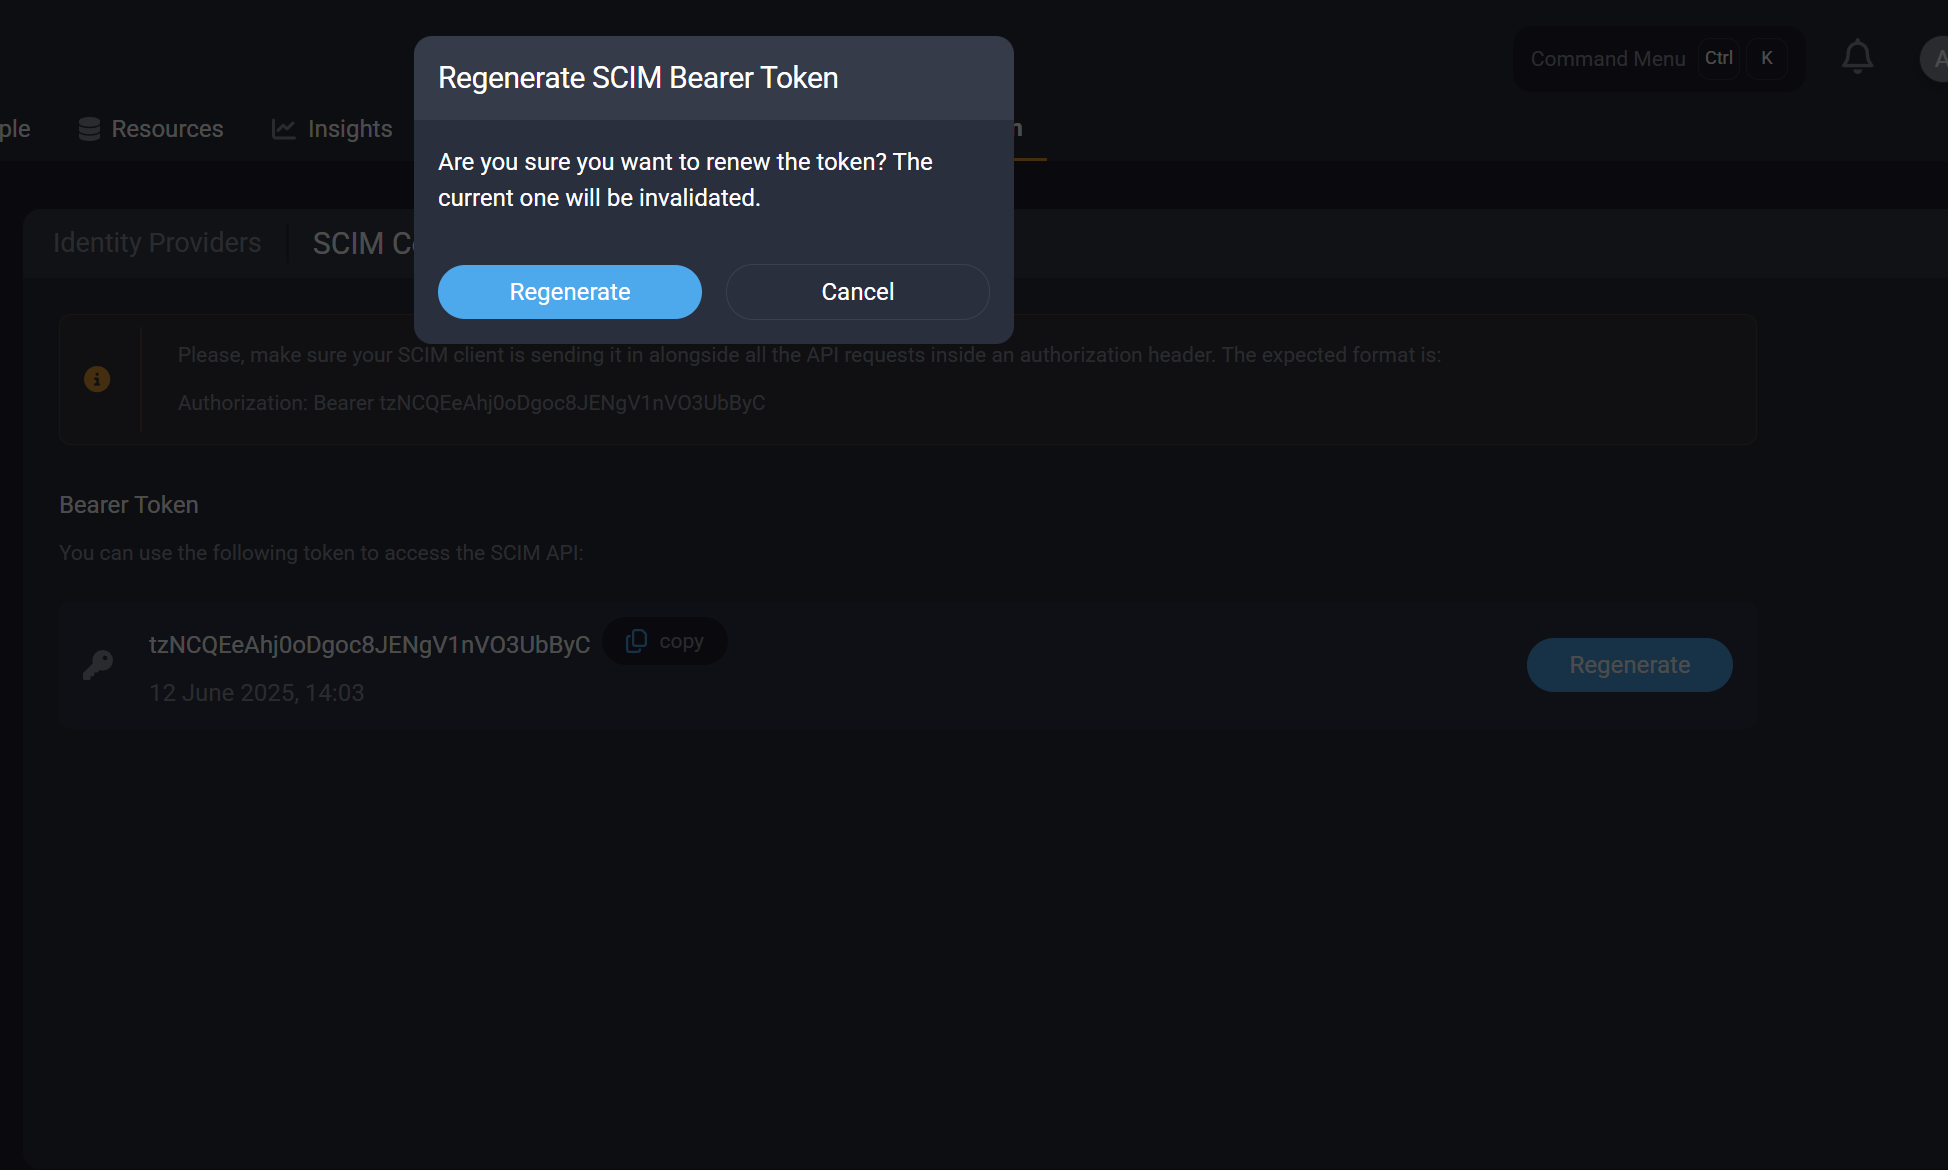Click the key icon beside the bearer token
The image size is (1948, 1170).
coord(98,663)
